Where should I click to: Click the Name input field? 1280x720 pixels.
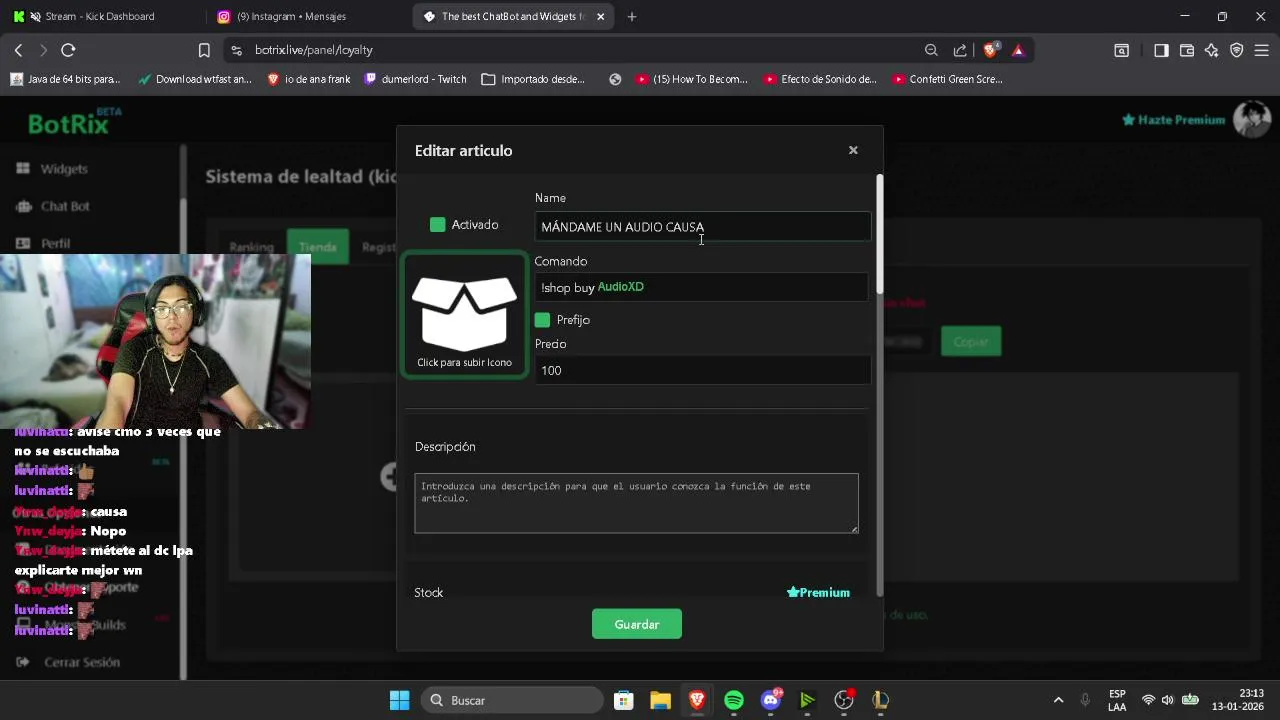pos(702,227)
